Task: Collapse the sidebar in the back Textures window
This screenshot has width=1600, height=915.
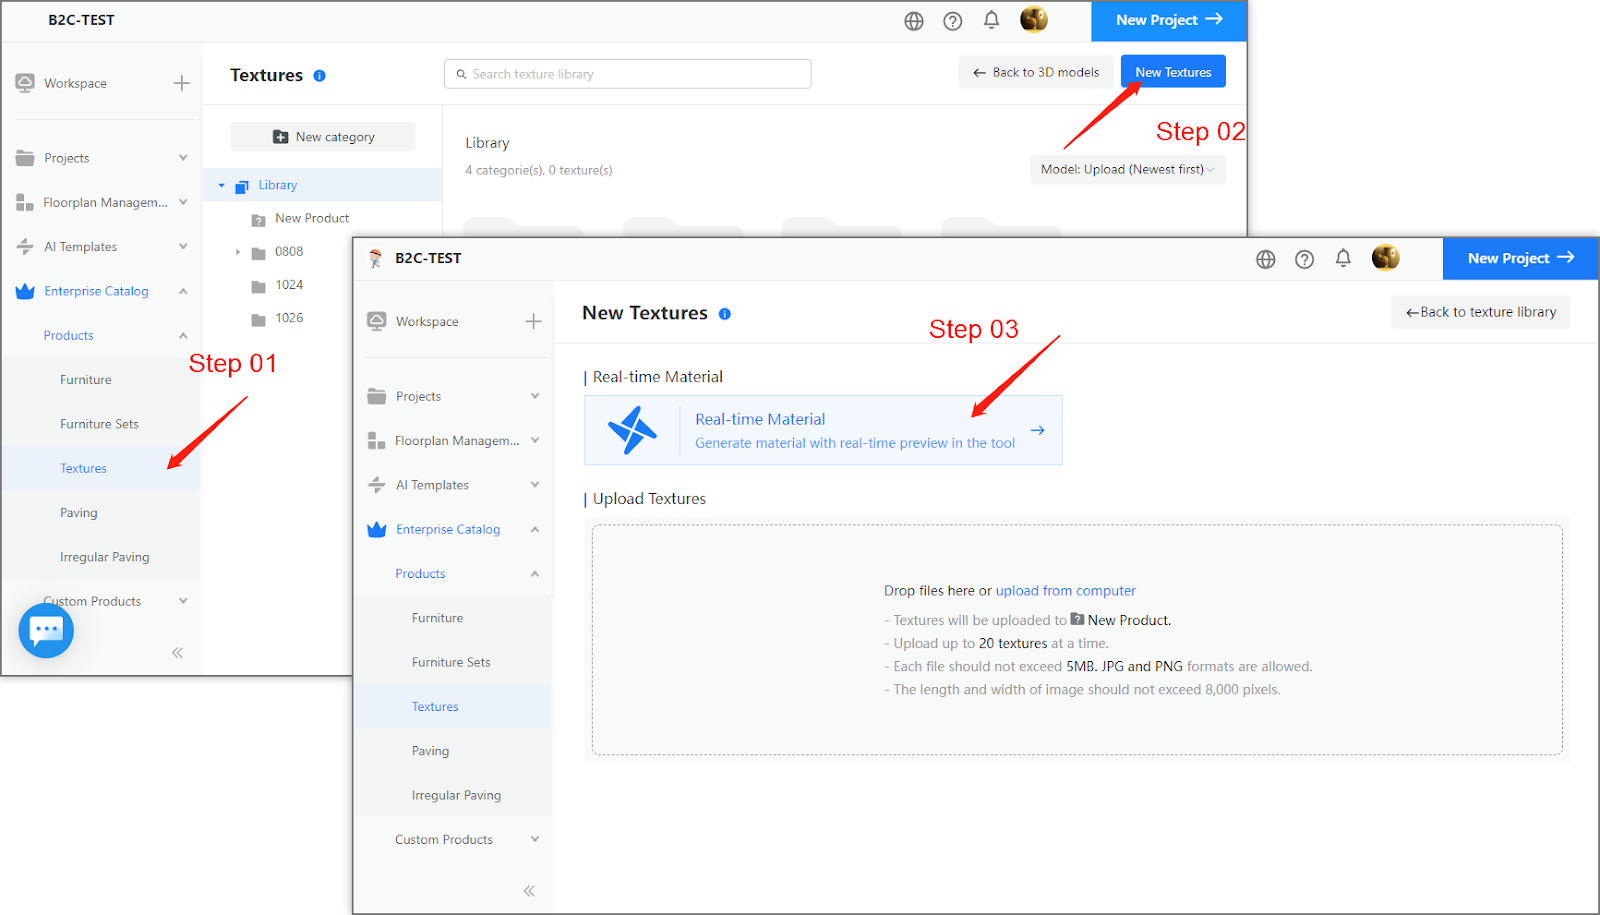Action: click(x=177, y=653)
